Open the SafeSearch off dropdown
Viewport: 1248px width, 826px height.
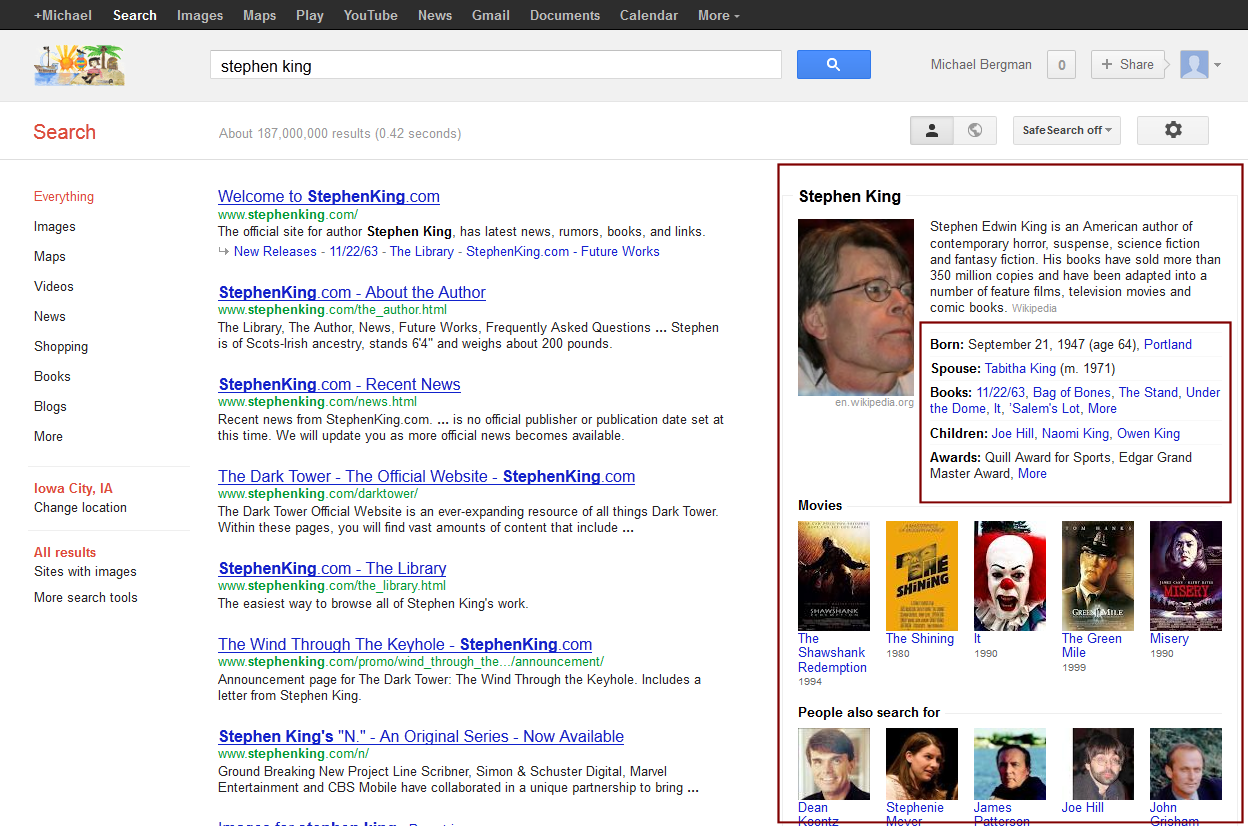point(1067,130)
